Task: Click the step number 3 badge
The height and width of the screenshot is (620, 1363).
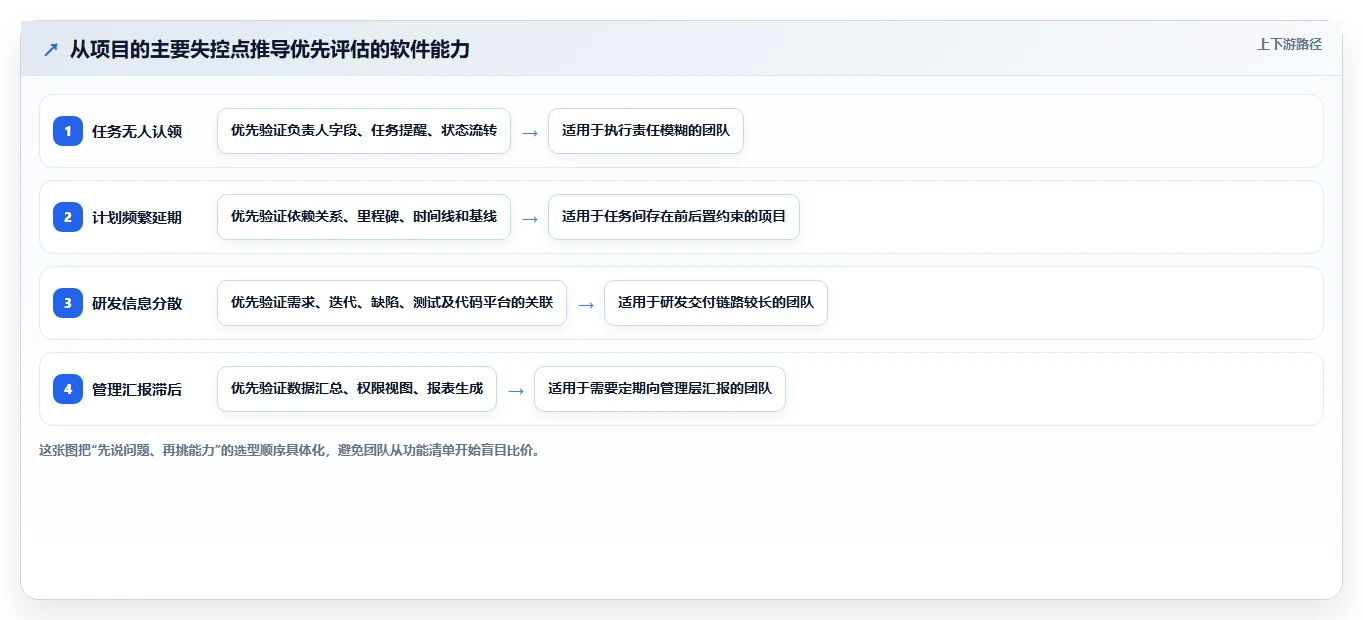Action: 68,303
